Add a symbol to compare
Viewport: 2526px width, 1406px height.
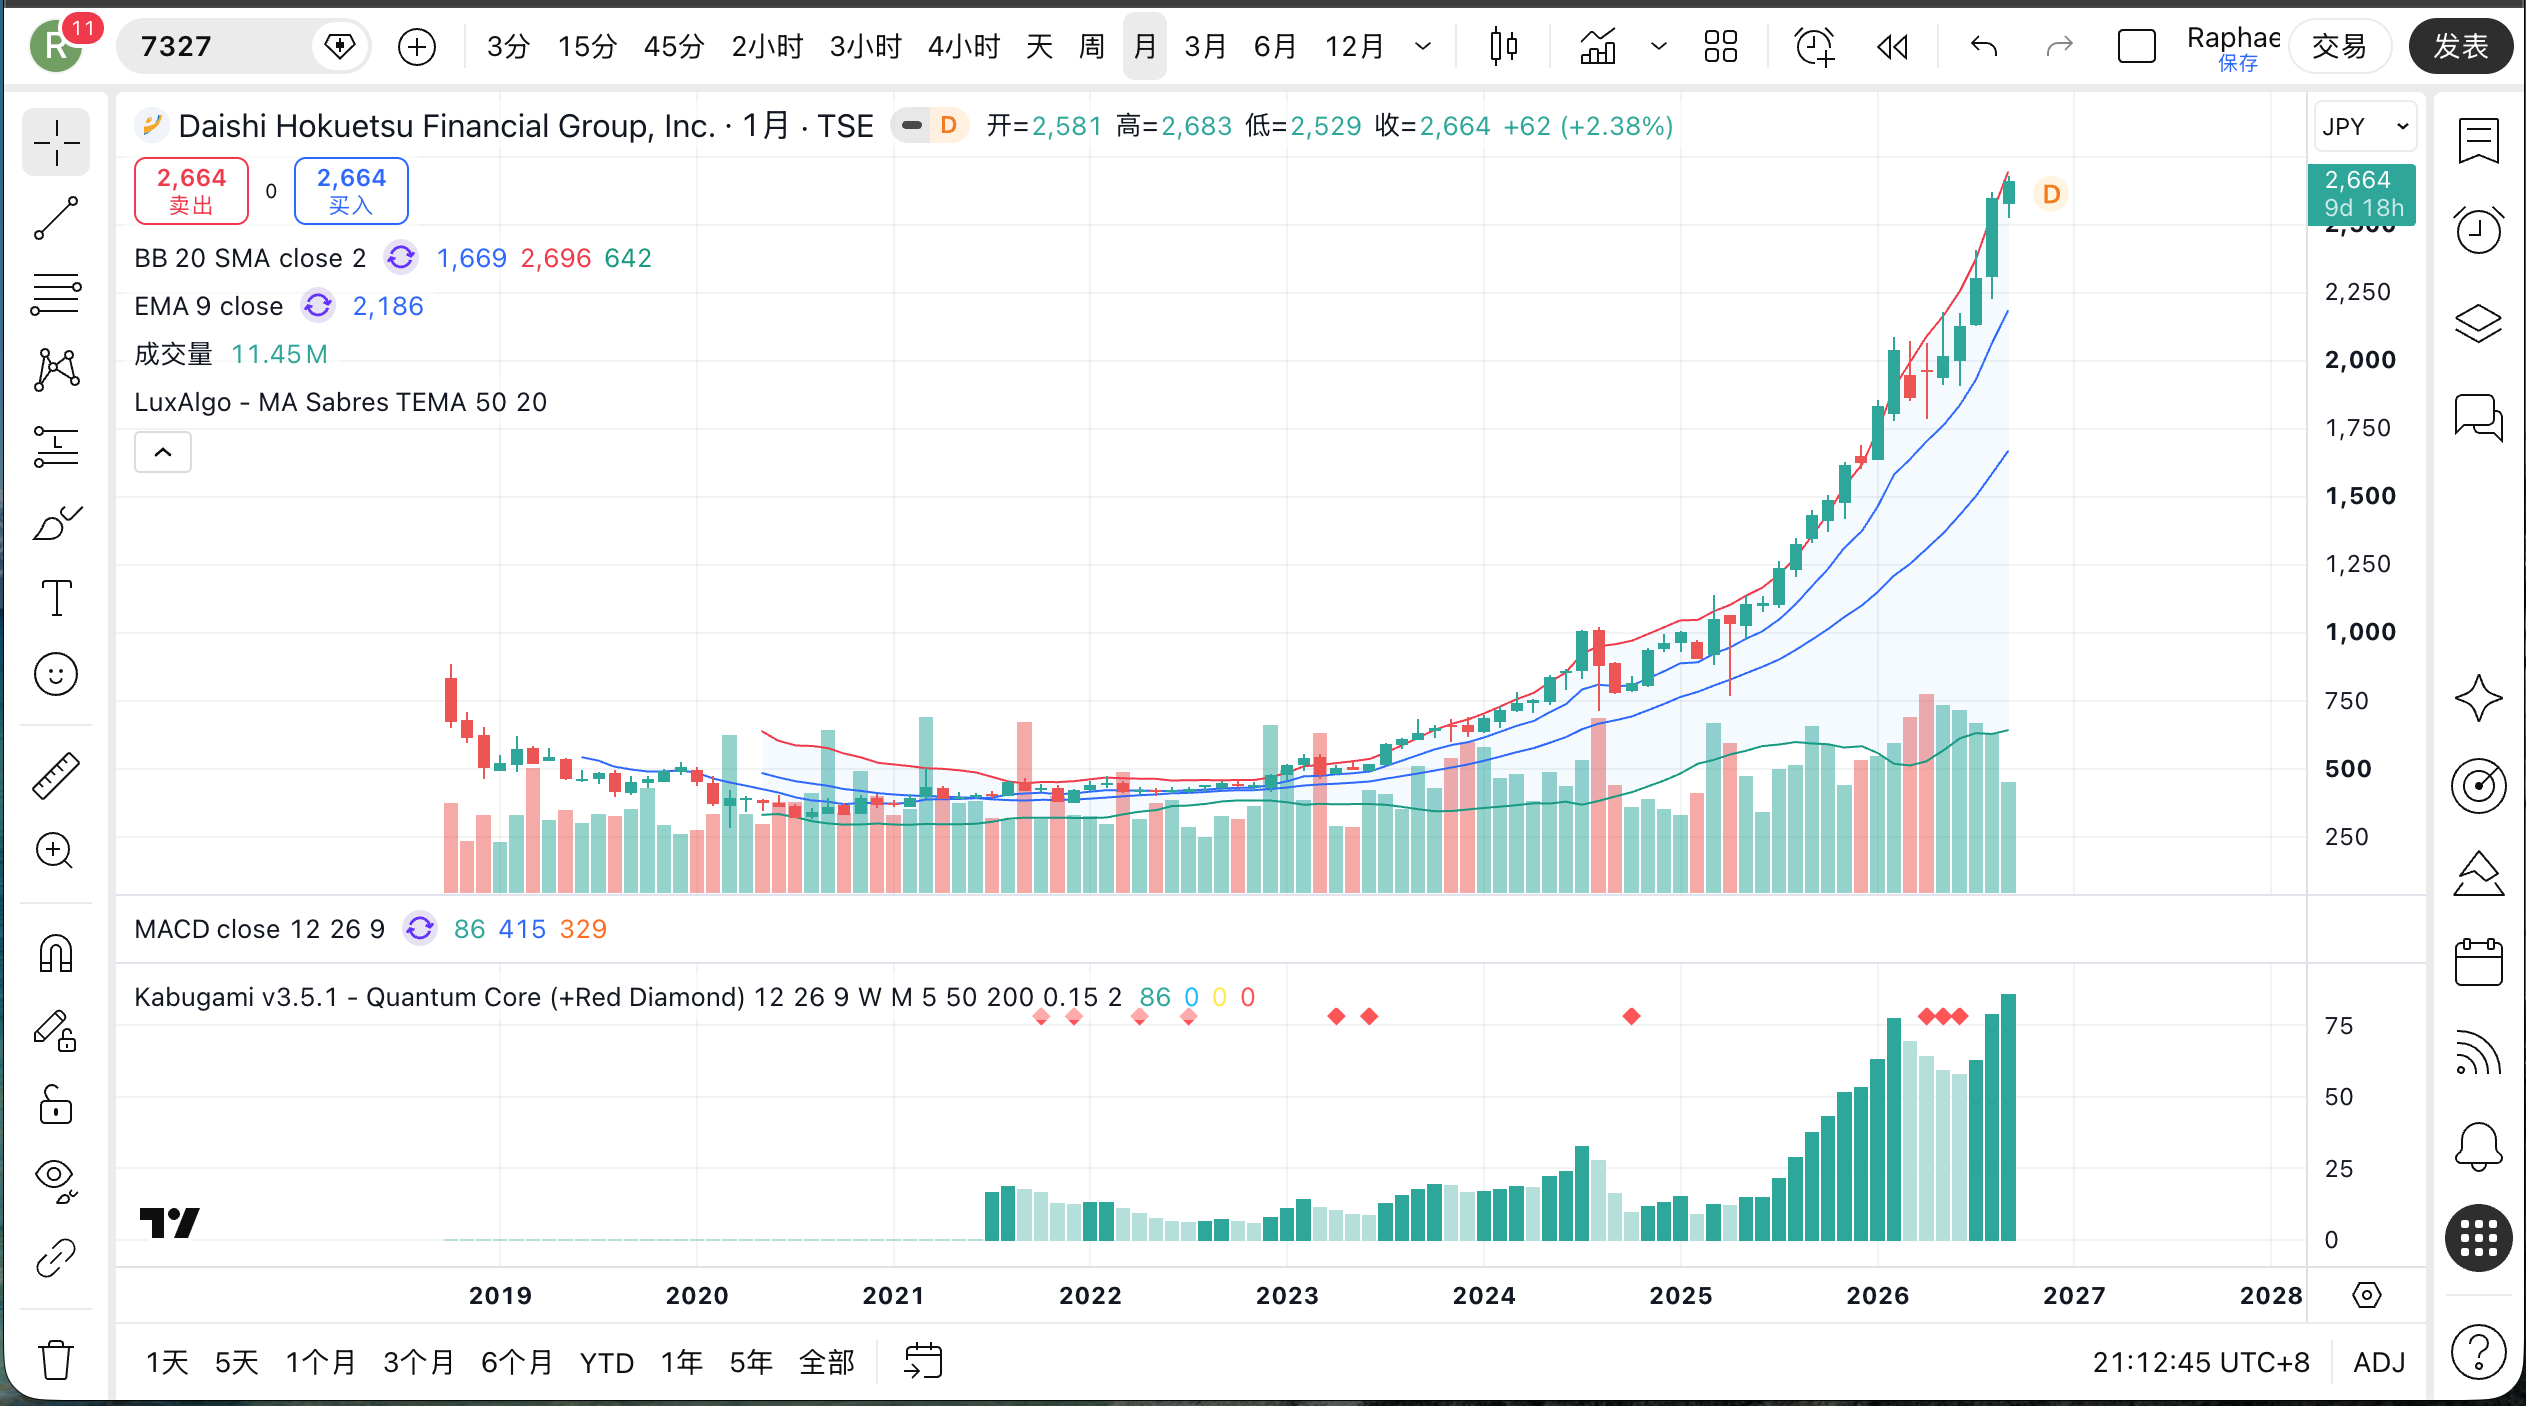[x=416, y=46]
